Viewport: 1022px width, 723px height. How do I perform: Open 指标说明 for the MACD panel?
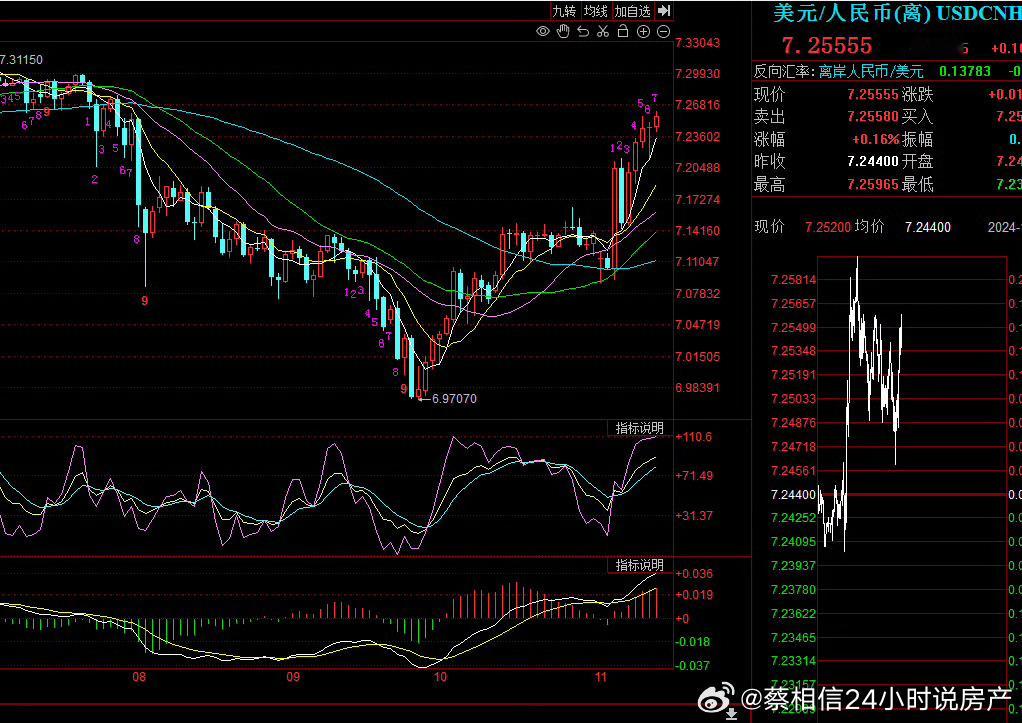pyautogui.click(x=639, y=565)
